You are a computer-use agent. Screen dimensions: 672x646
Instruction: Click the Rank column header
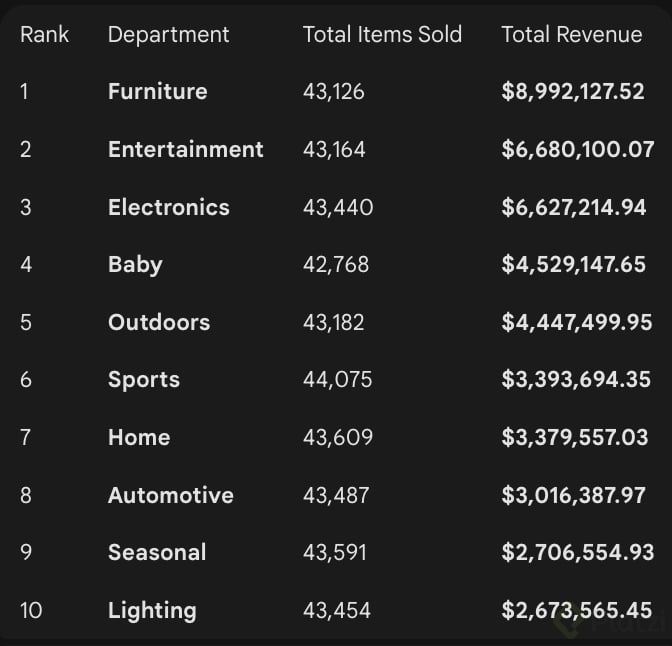45,34
